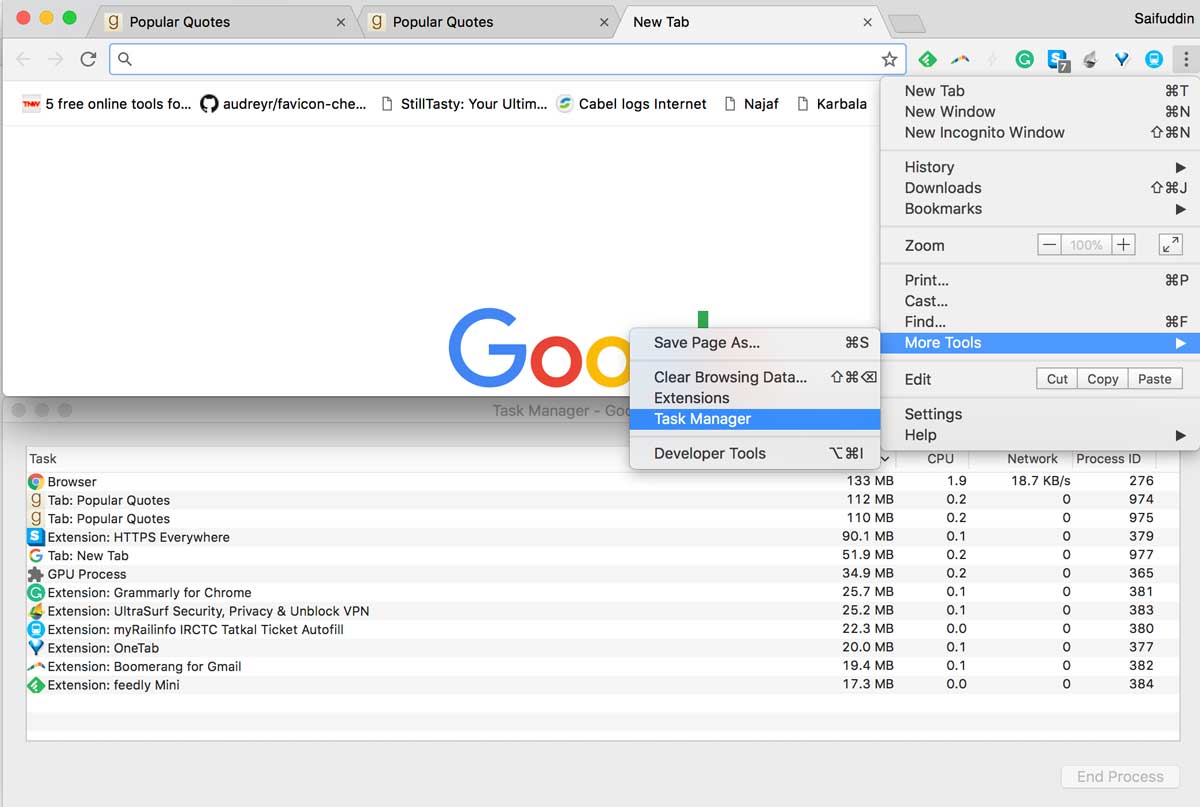Choose Find... in the menu
Image resolution: width=1200 pixels, height=807 pixels.
[x=1039, y=322]
